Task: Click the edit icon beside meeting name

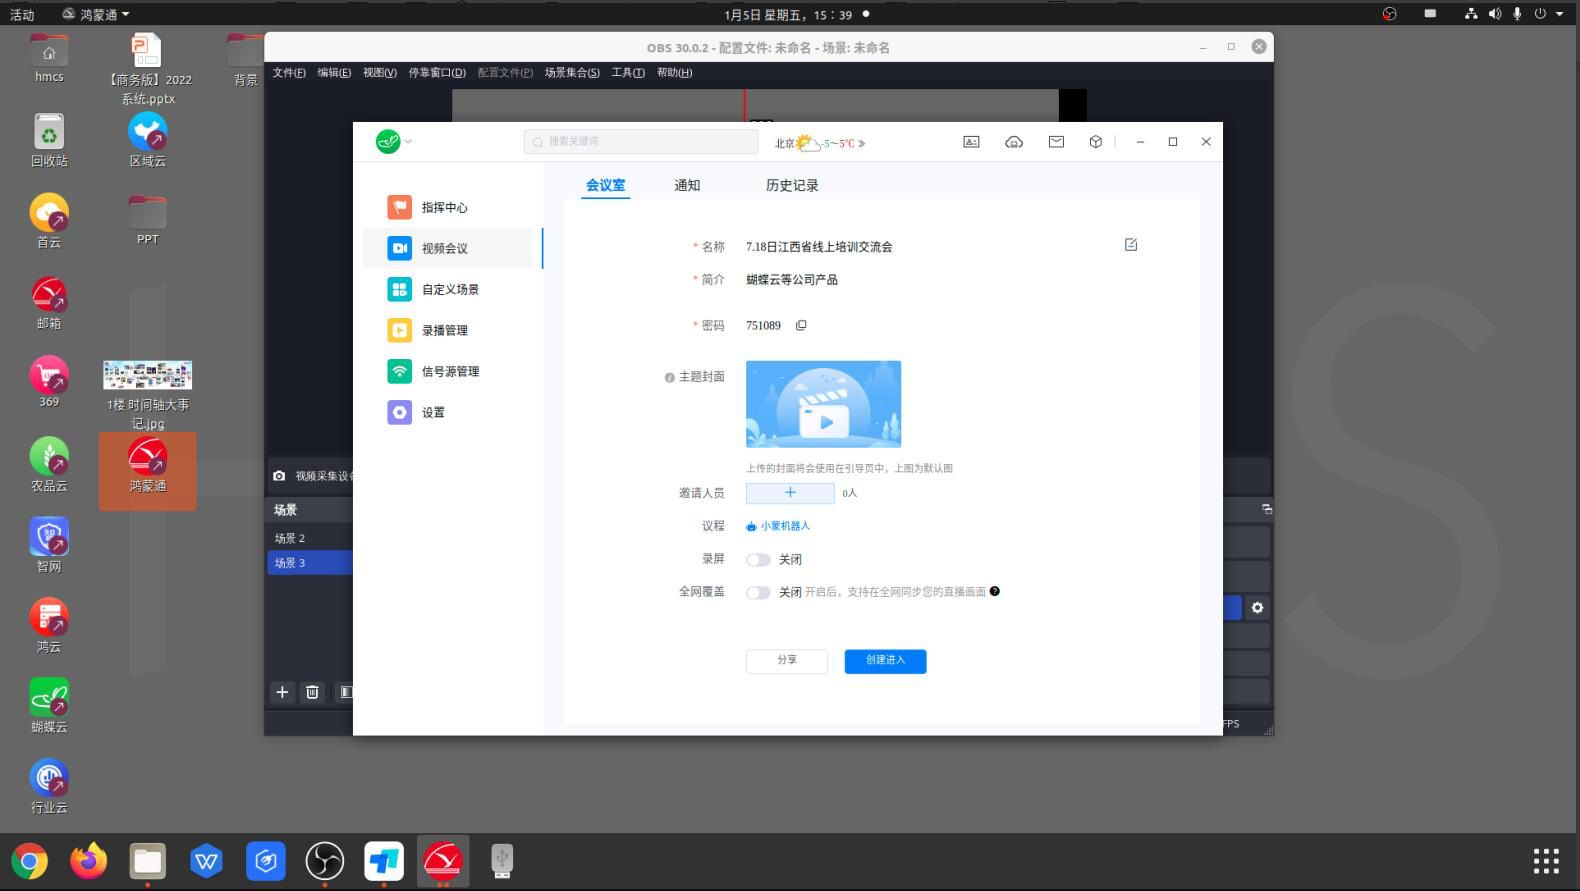Action: pyautogui.click(x=1131, y=245)
